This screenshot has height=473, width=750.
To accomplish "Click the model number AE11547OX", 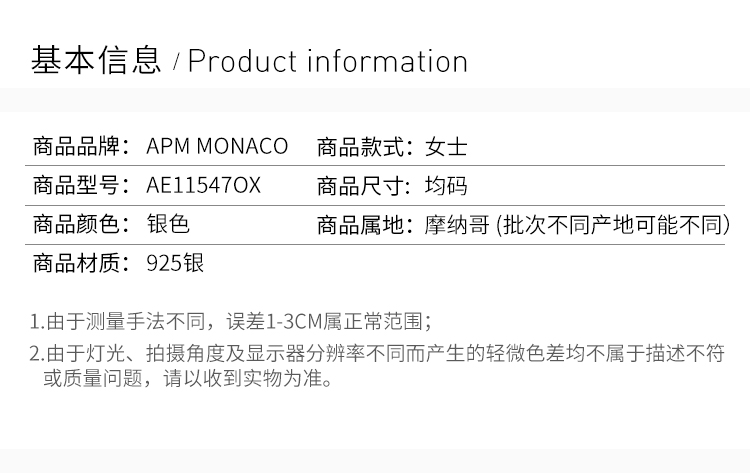I will pyautogui.click(x=203, y=186).
